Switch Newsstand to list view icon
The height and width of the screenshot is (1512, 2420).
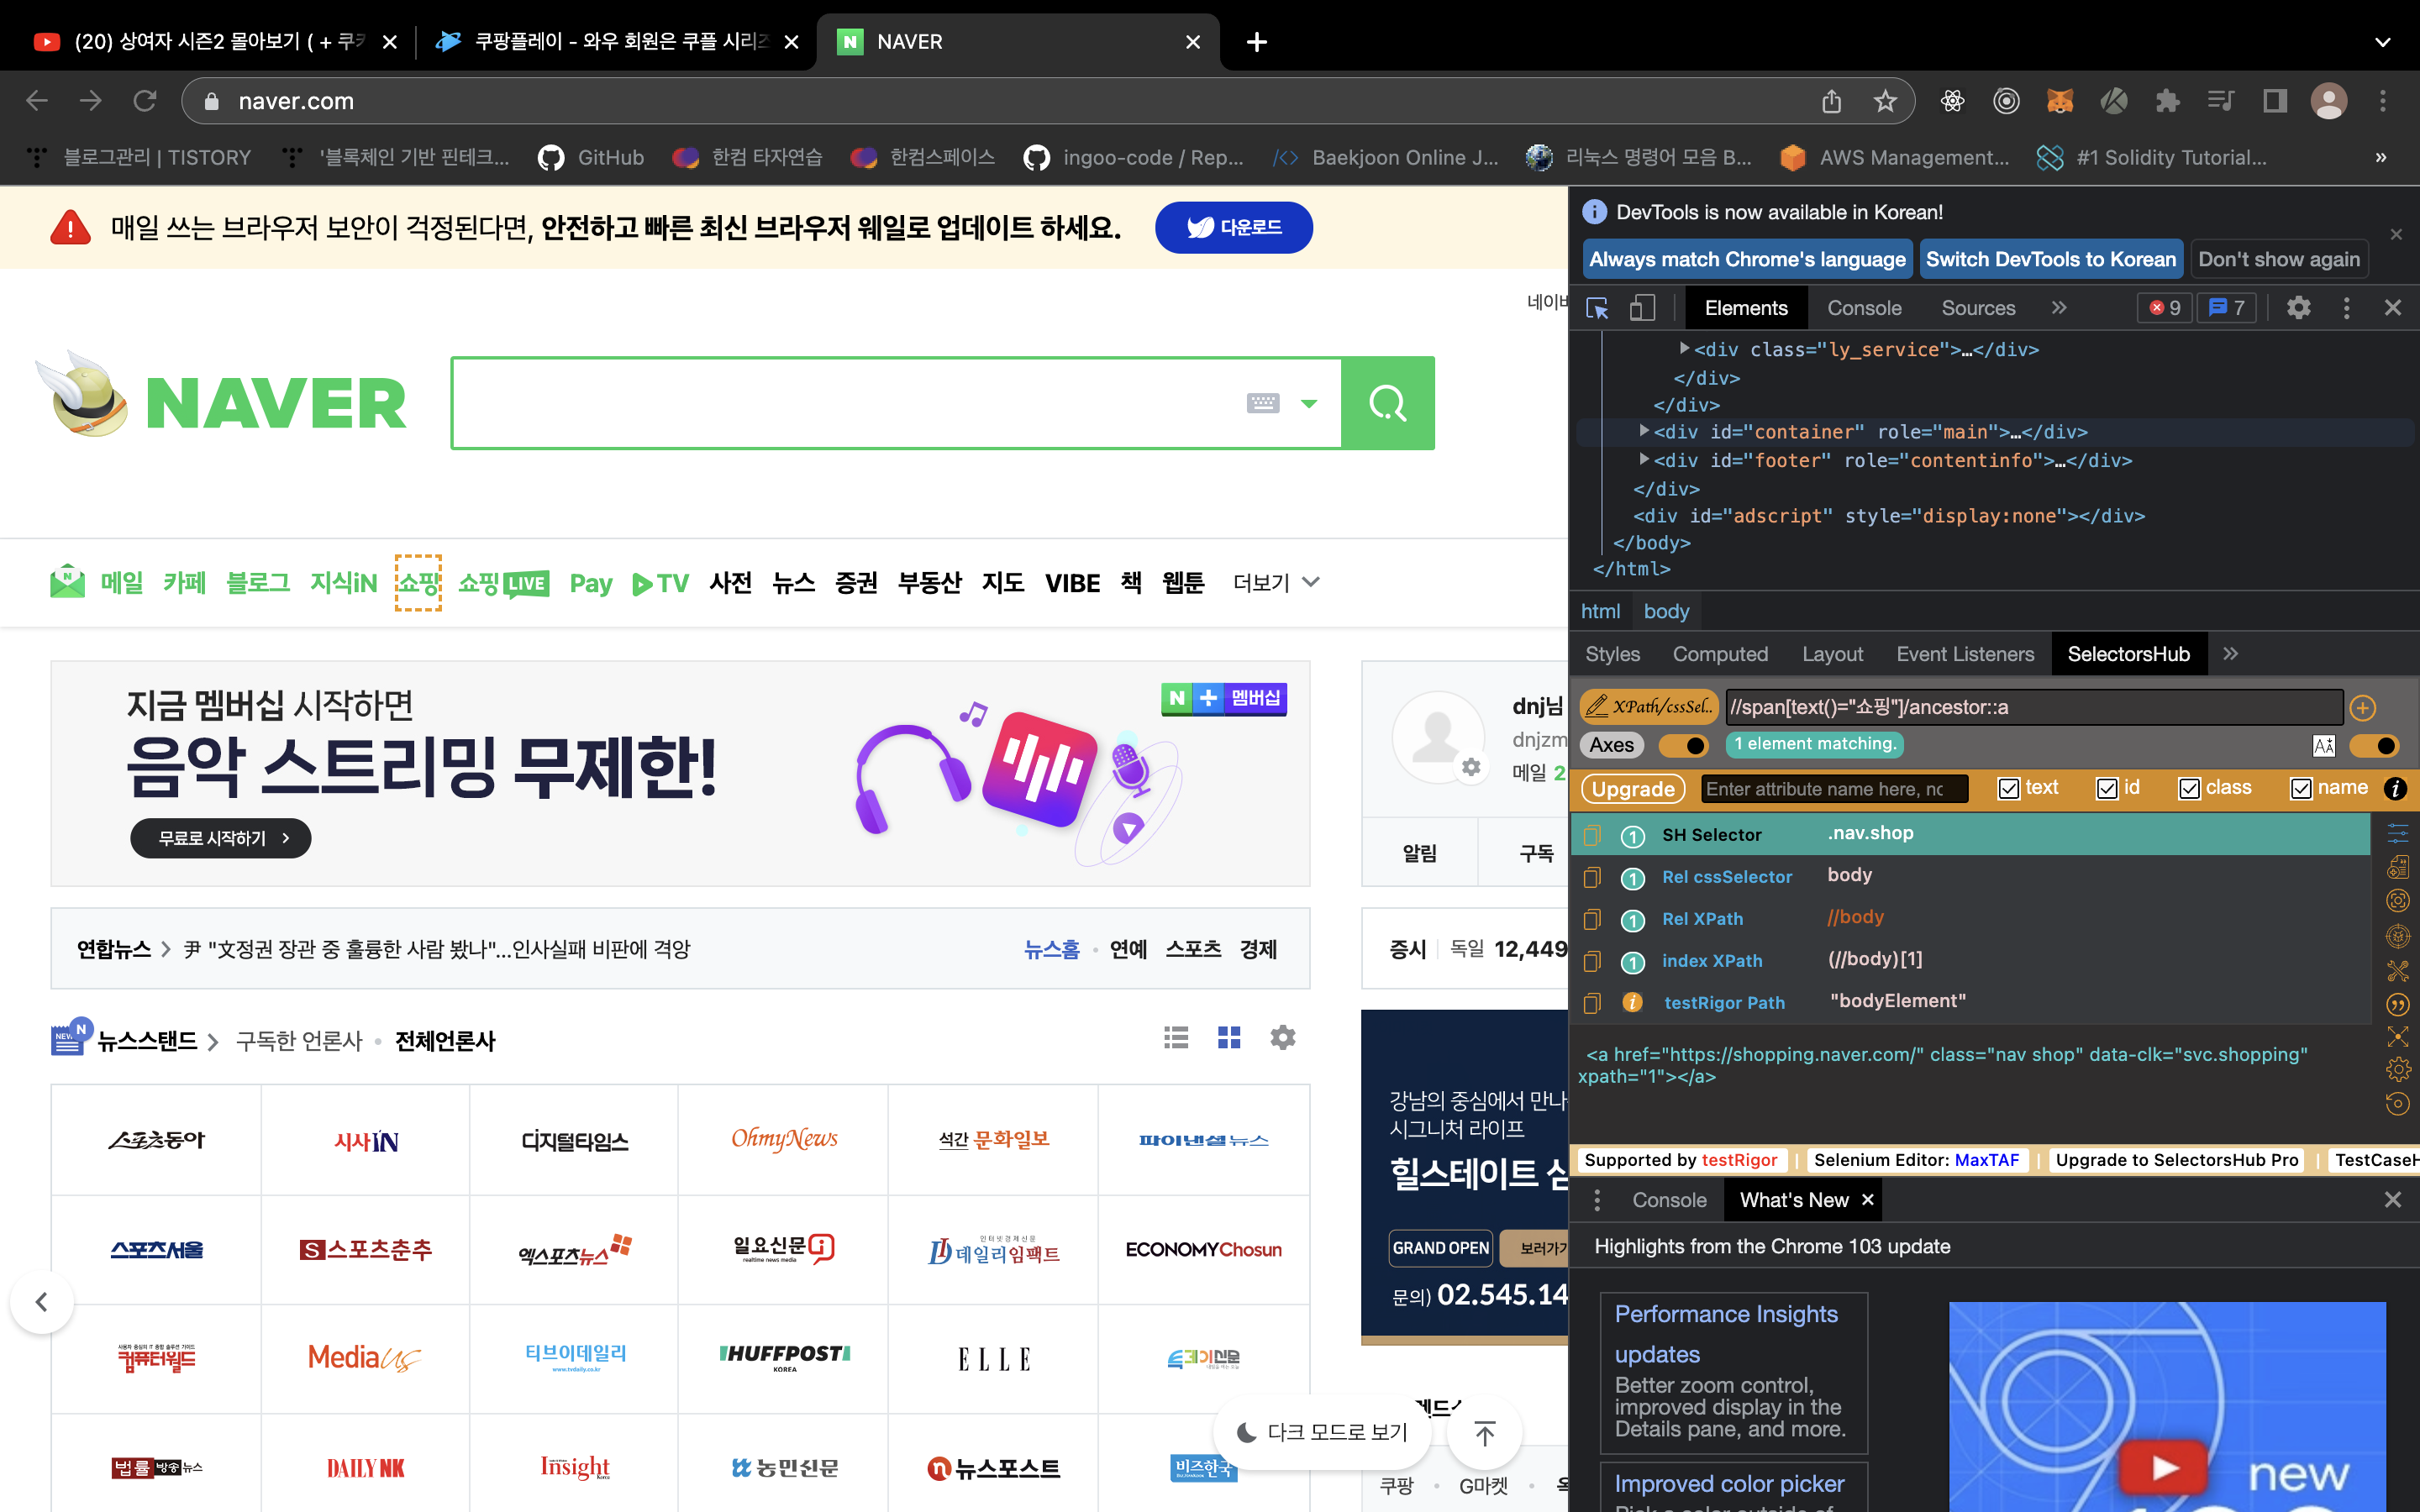click(1176, 1038)
